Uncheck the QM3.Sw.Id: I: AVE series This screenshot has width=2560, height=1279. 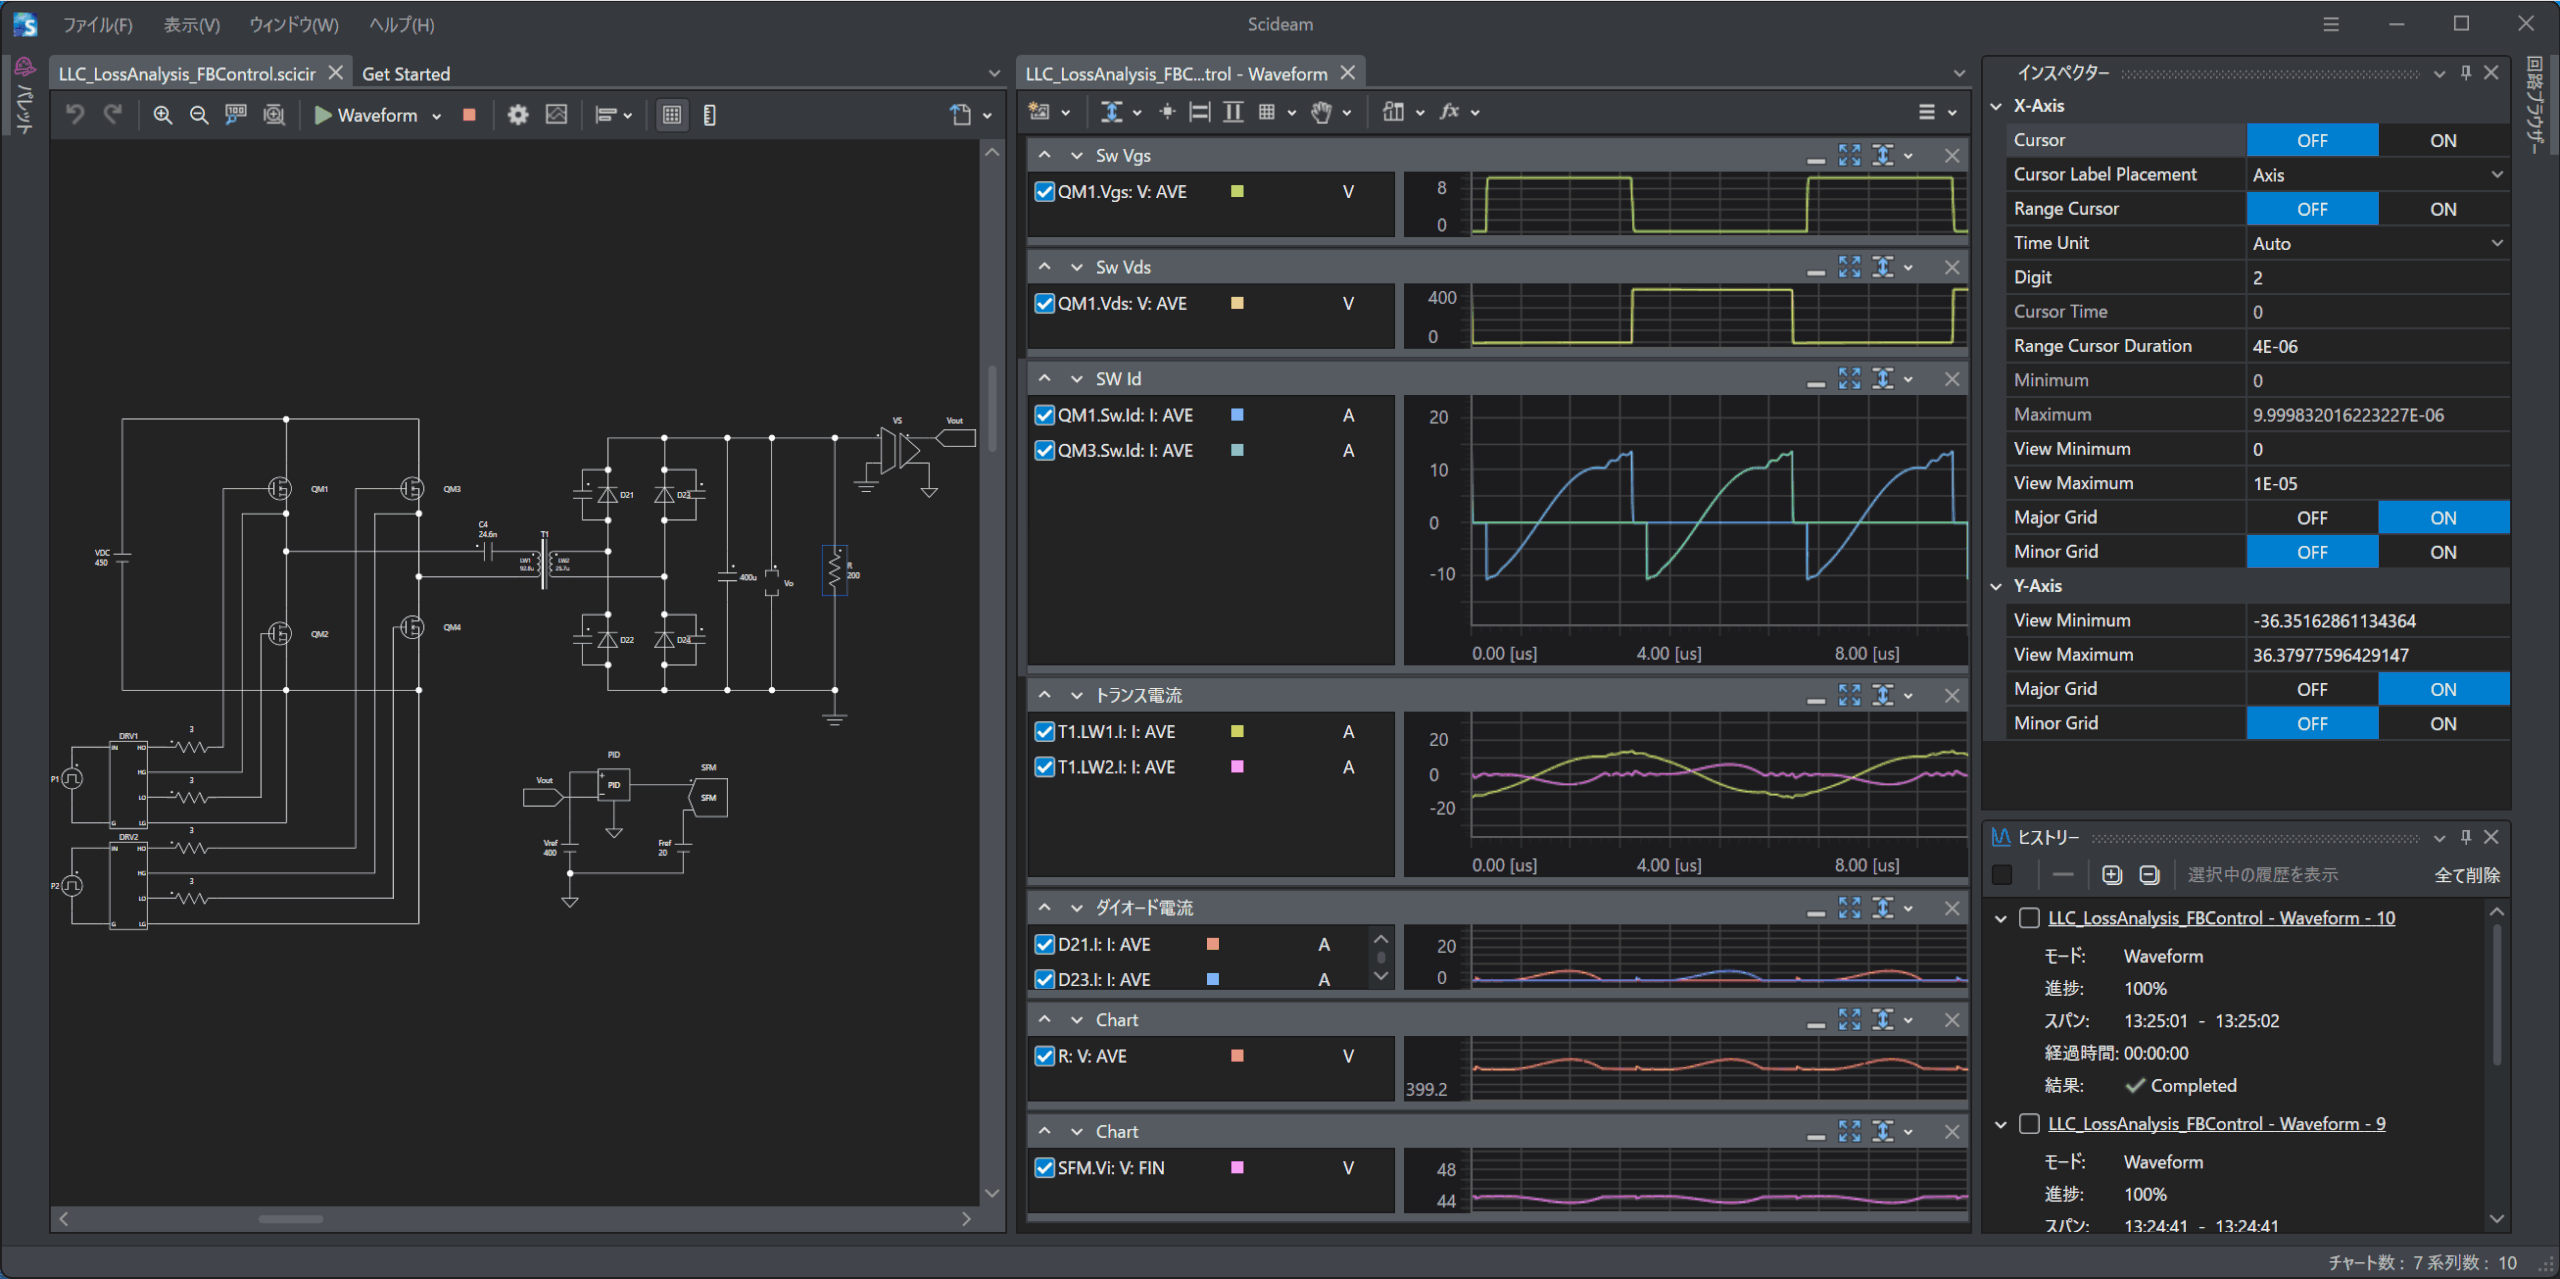coord(1044,451)
